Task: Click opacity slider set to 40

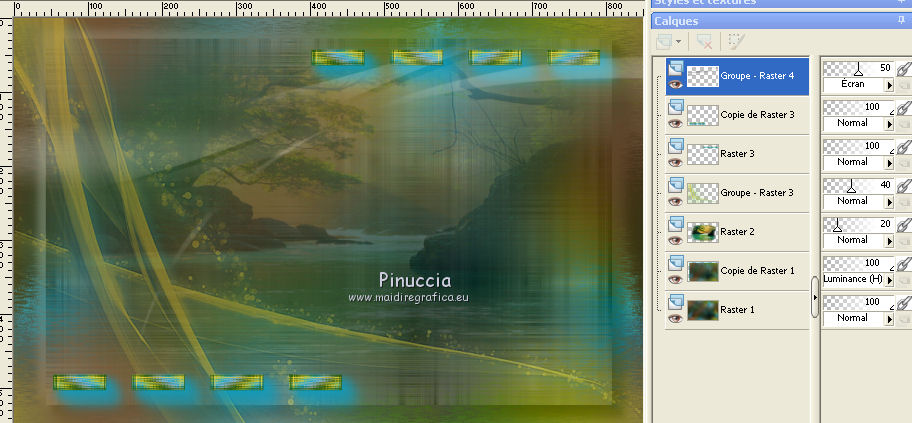Action: [858, 186]
